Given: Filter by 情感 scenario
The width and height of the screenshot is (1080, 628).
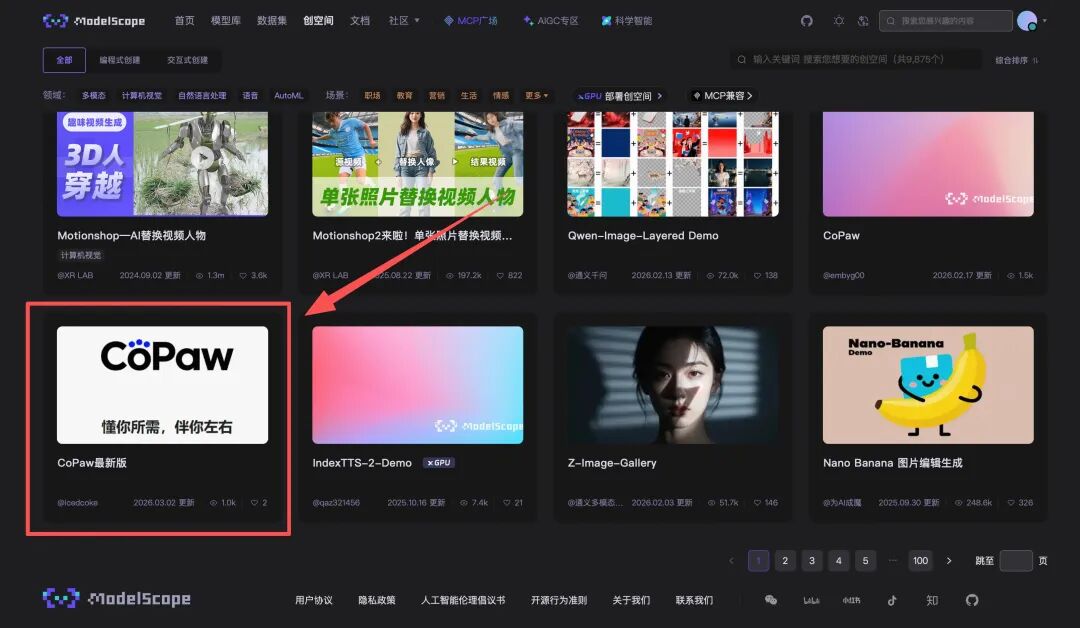Looking at the screenshot, I should 501,96.
